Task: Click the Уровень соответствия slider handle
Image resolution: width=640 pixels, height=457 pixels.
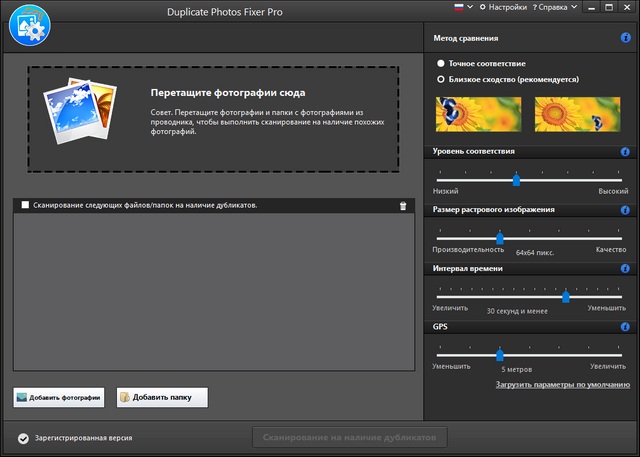Action: tap(516, 180)
